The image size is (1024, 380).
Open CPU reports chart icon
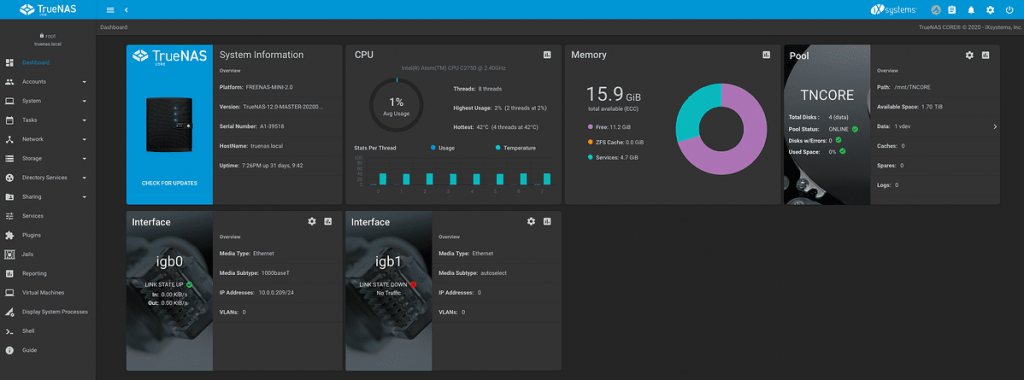(547, 55)
